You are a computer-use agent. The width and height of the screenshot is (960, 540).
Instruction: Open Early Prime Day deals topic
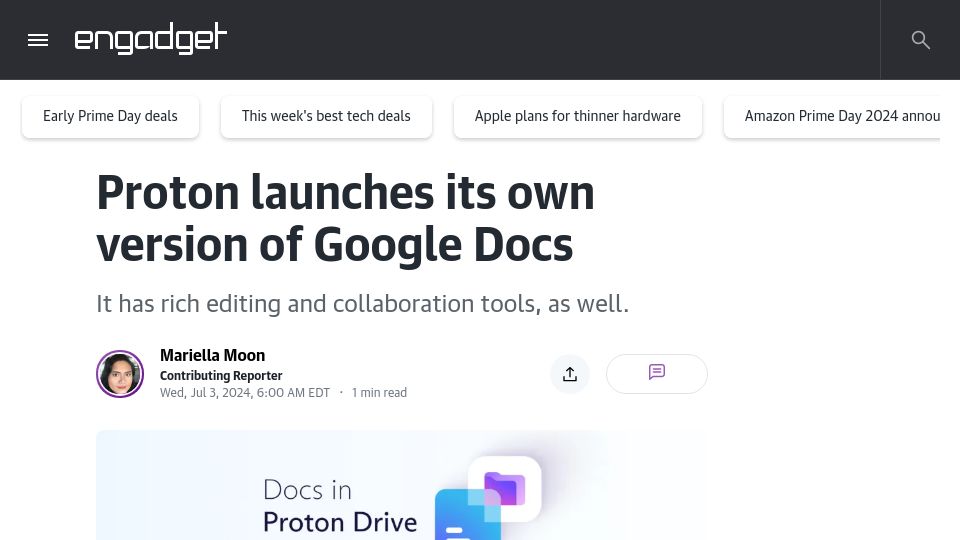point(110,116)
